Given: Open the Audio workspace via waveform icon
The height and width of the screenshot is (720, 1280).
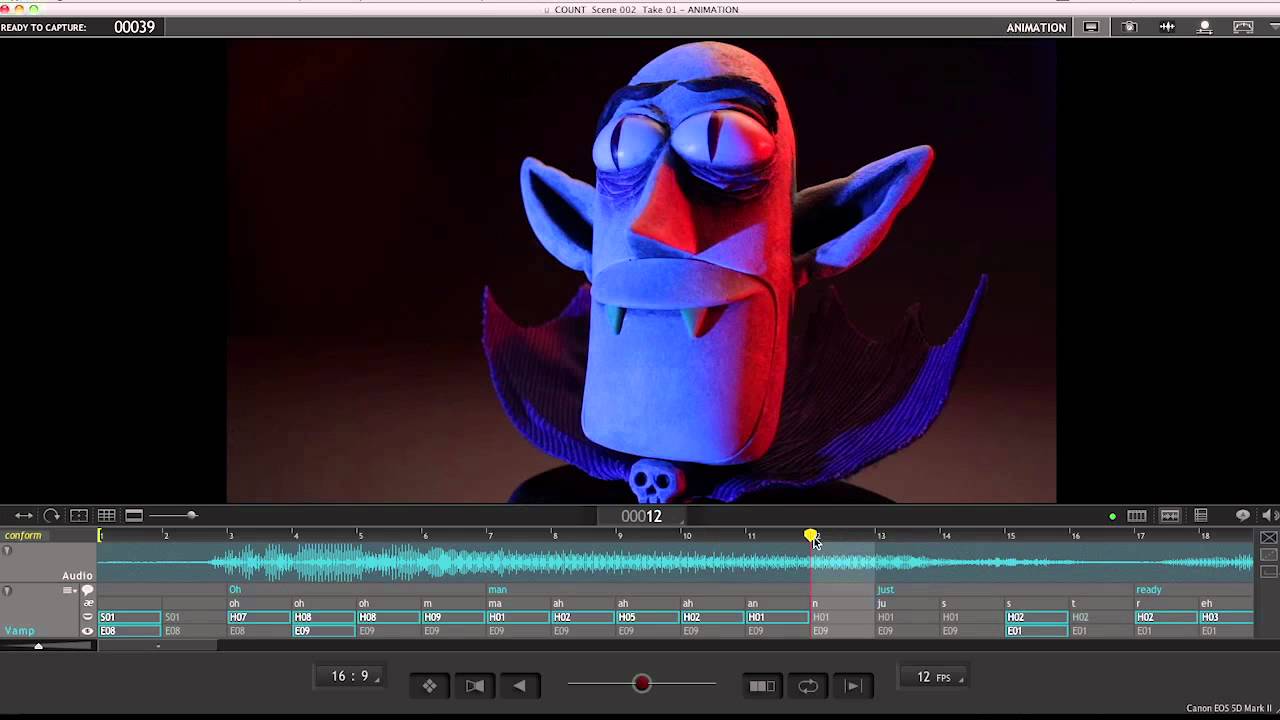Looking at the screenshot, I should (1167, 27).
